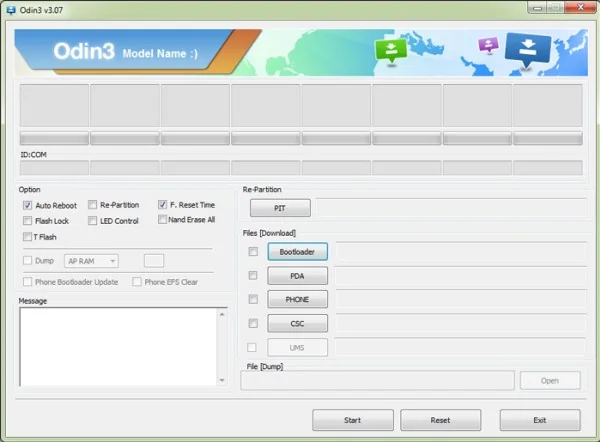Viewport: 600px width, 442px height.
Task: Minimize the Odin3 window
Action: pyautogui.click(x=537, y=8)
